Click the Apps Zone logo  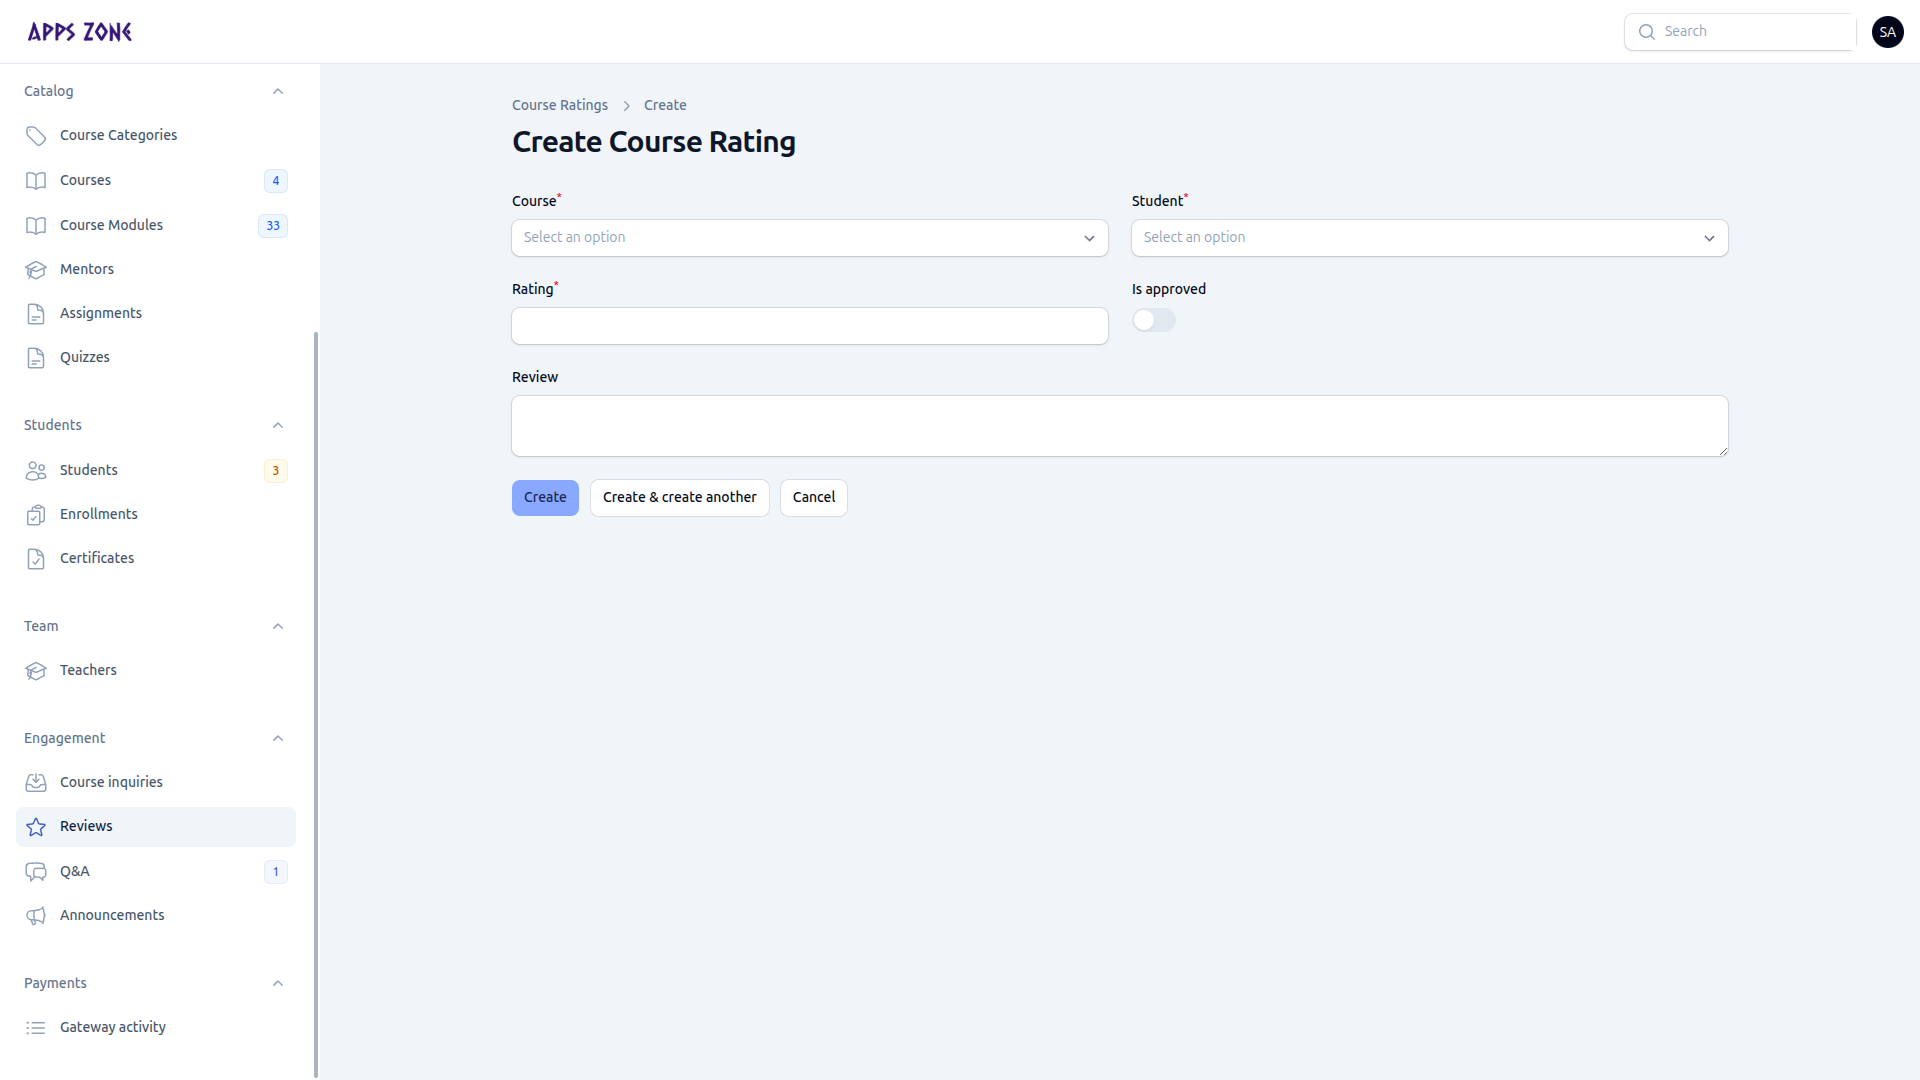pos(80,32)
